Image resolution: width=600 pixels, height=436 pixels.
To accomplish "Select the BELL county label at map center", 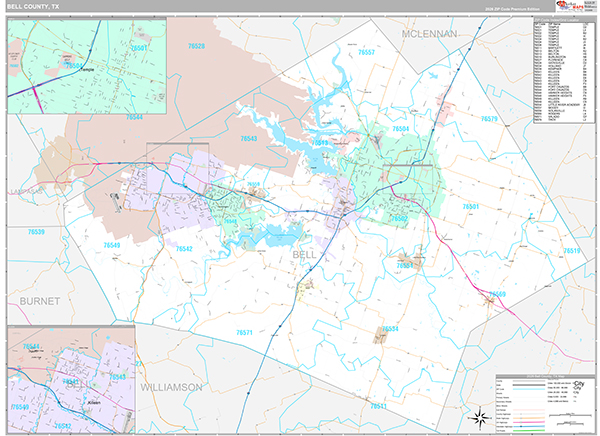I will click(304, 255).
